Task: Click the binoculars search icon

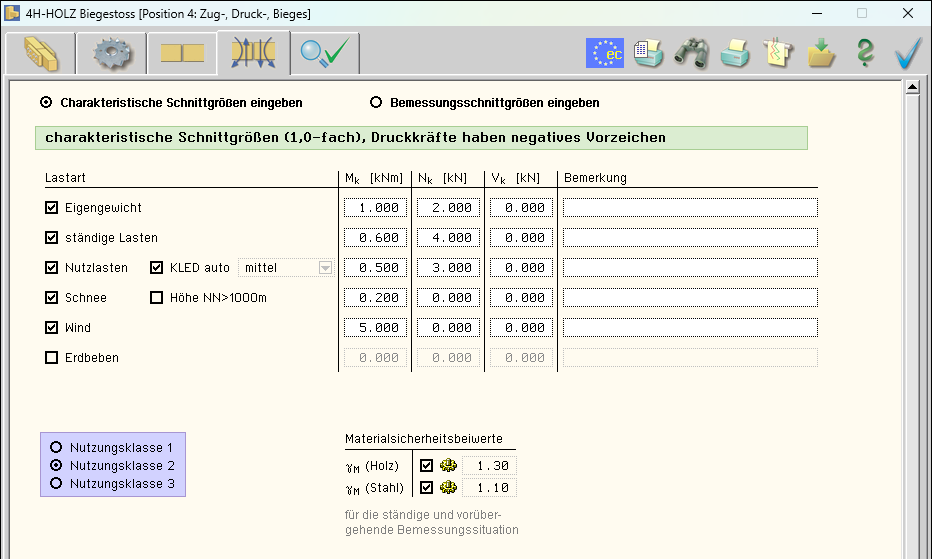Action: (x=691, y=54)
